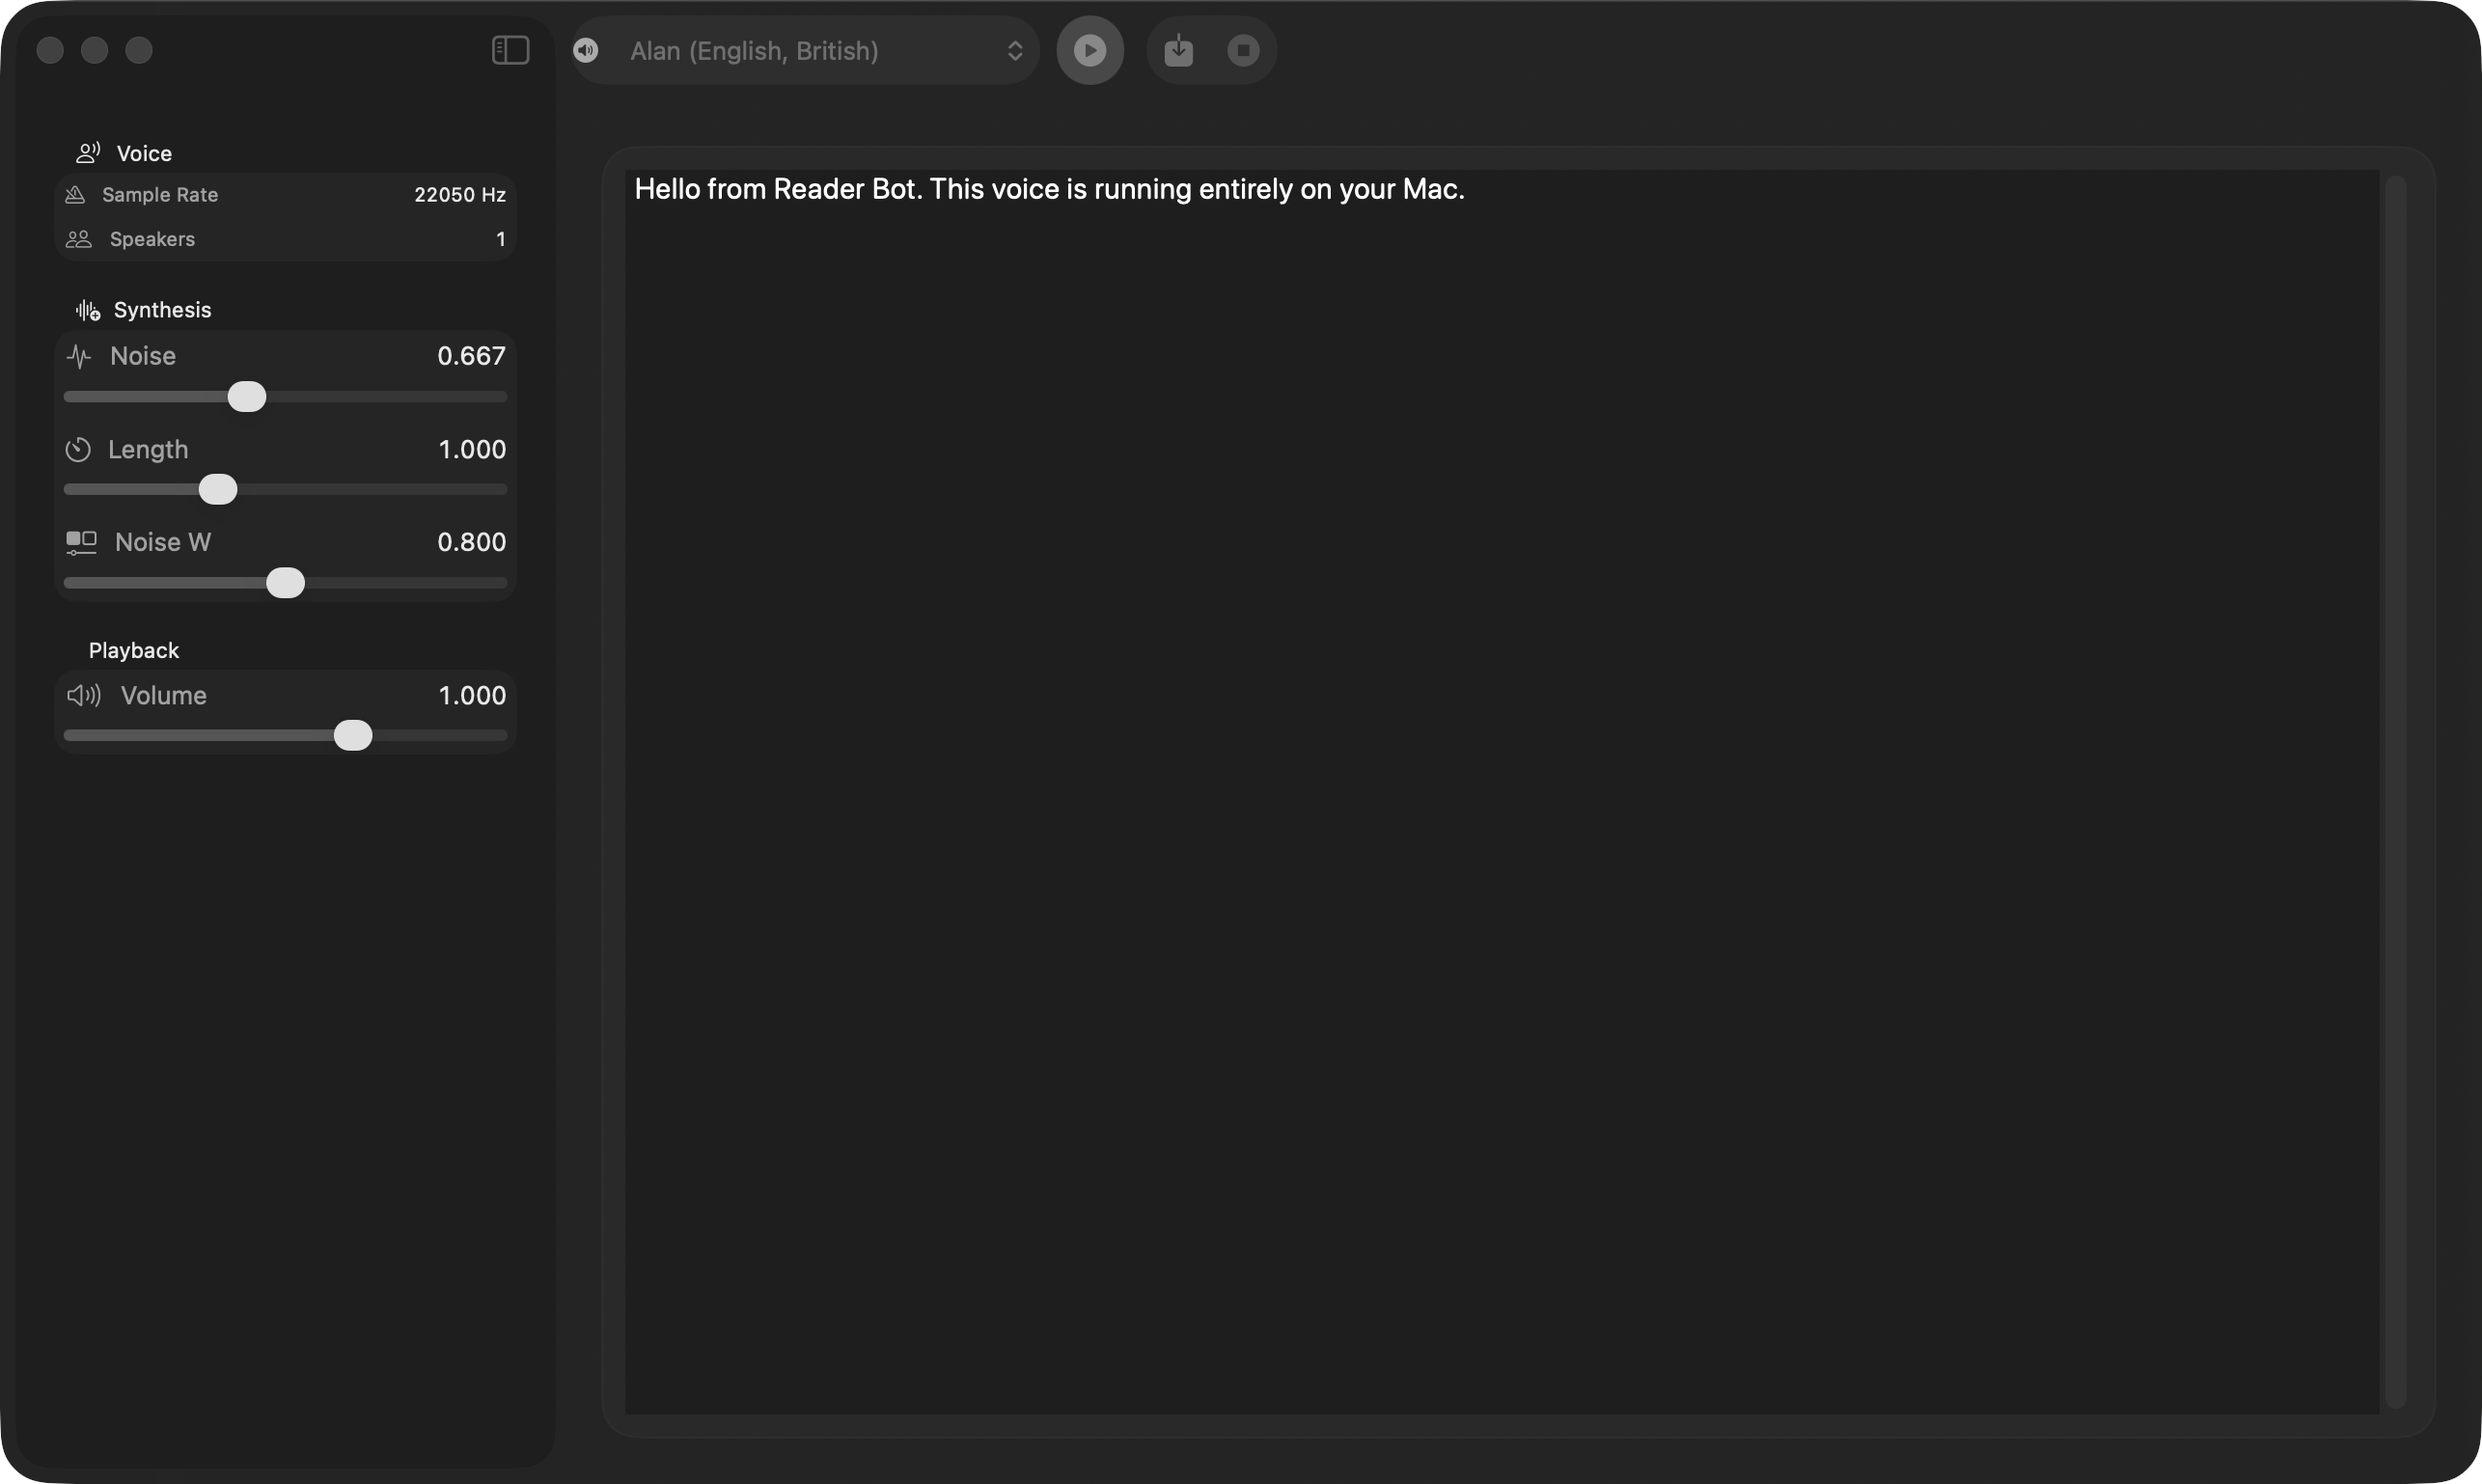This screenshot has width=2482, height=1484.
Task: Click the download audio button
Action: point(1177,50)
